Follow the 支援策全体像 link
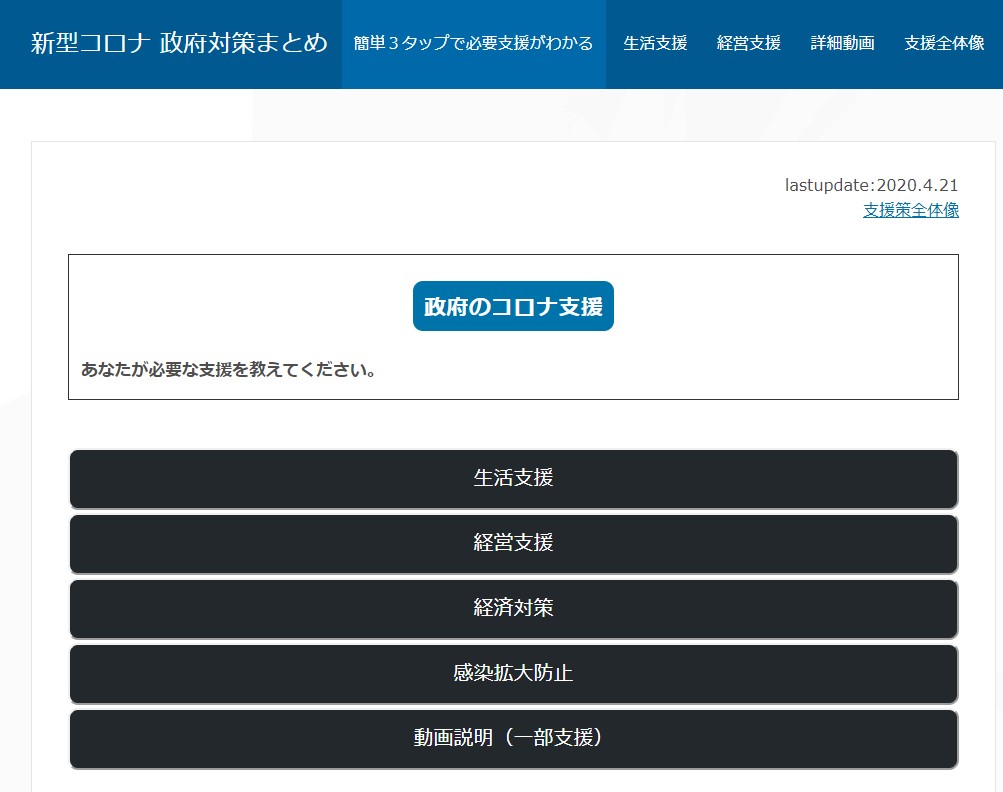This screenshot has width=1003, height=792. coord(911,210)
